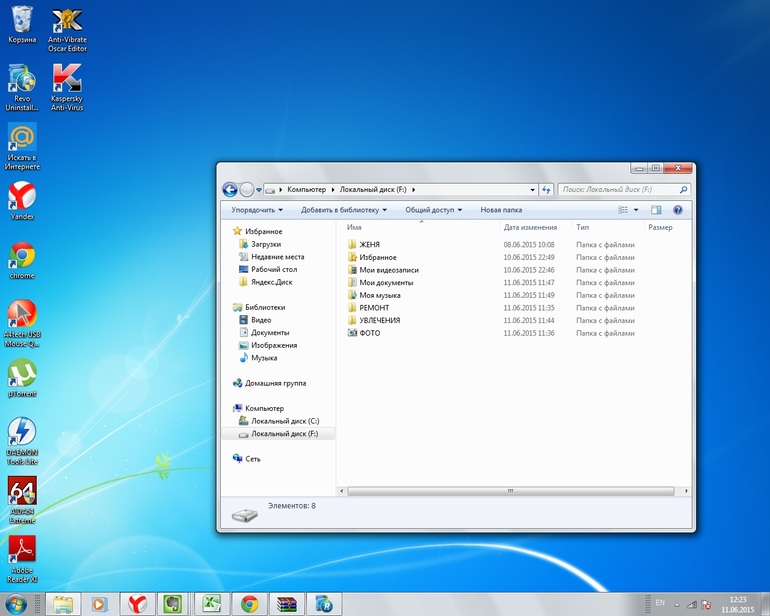Open the view options dropdown arrow
This screenshot has width=770, height=616.
[636, 210]
